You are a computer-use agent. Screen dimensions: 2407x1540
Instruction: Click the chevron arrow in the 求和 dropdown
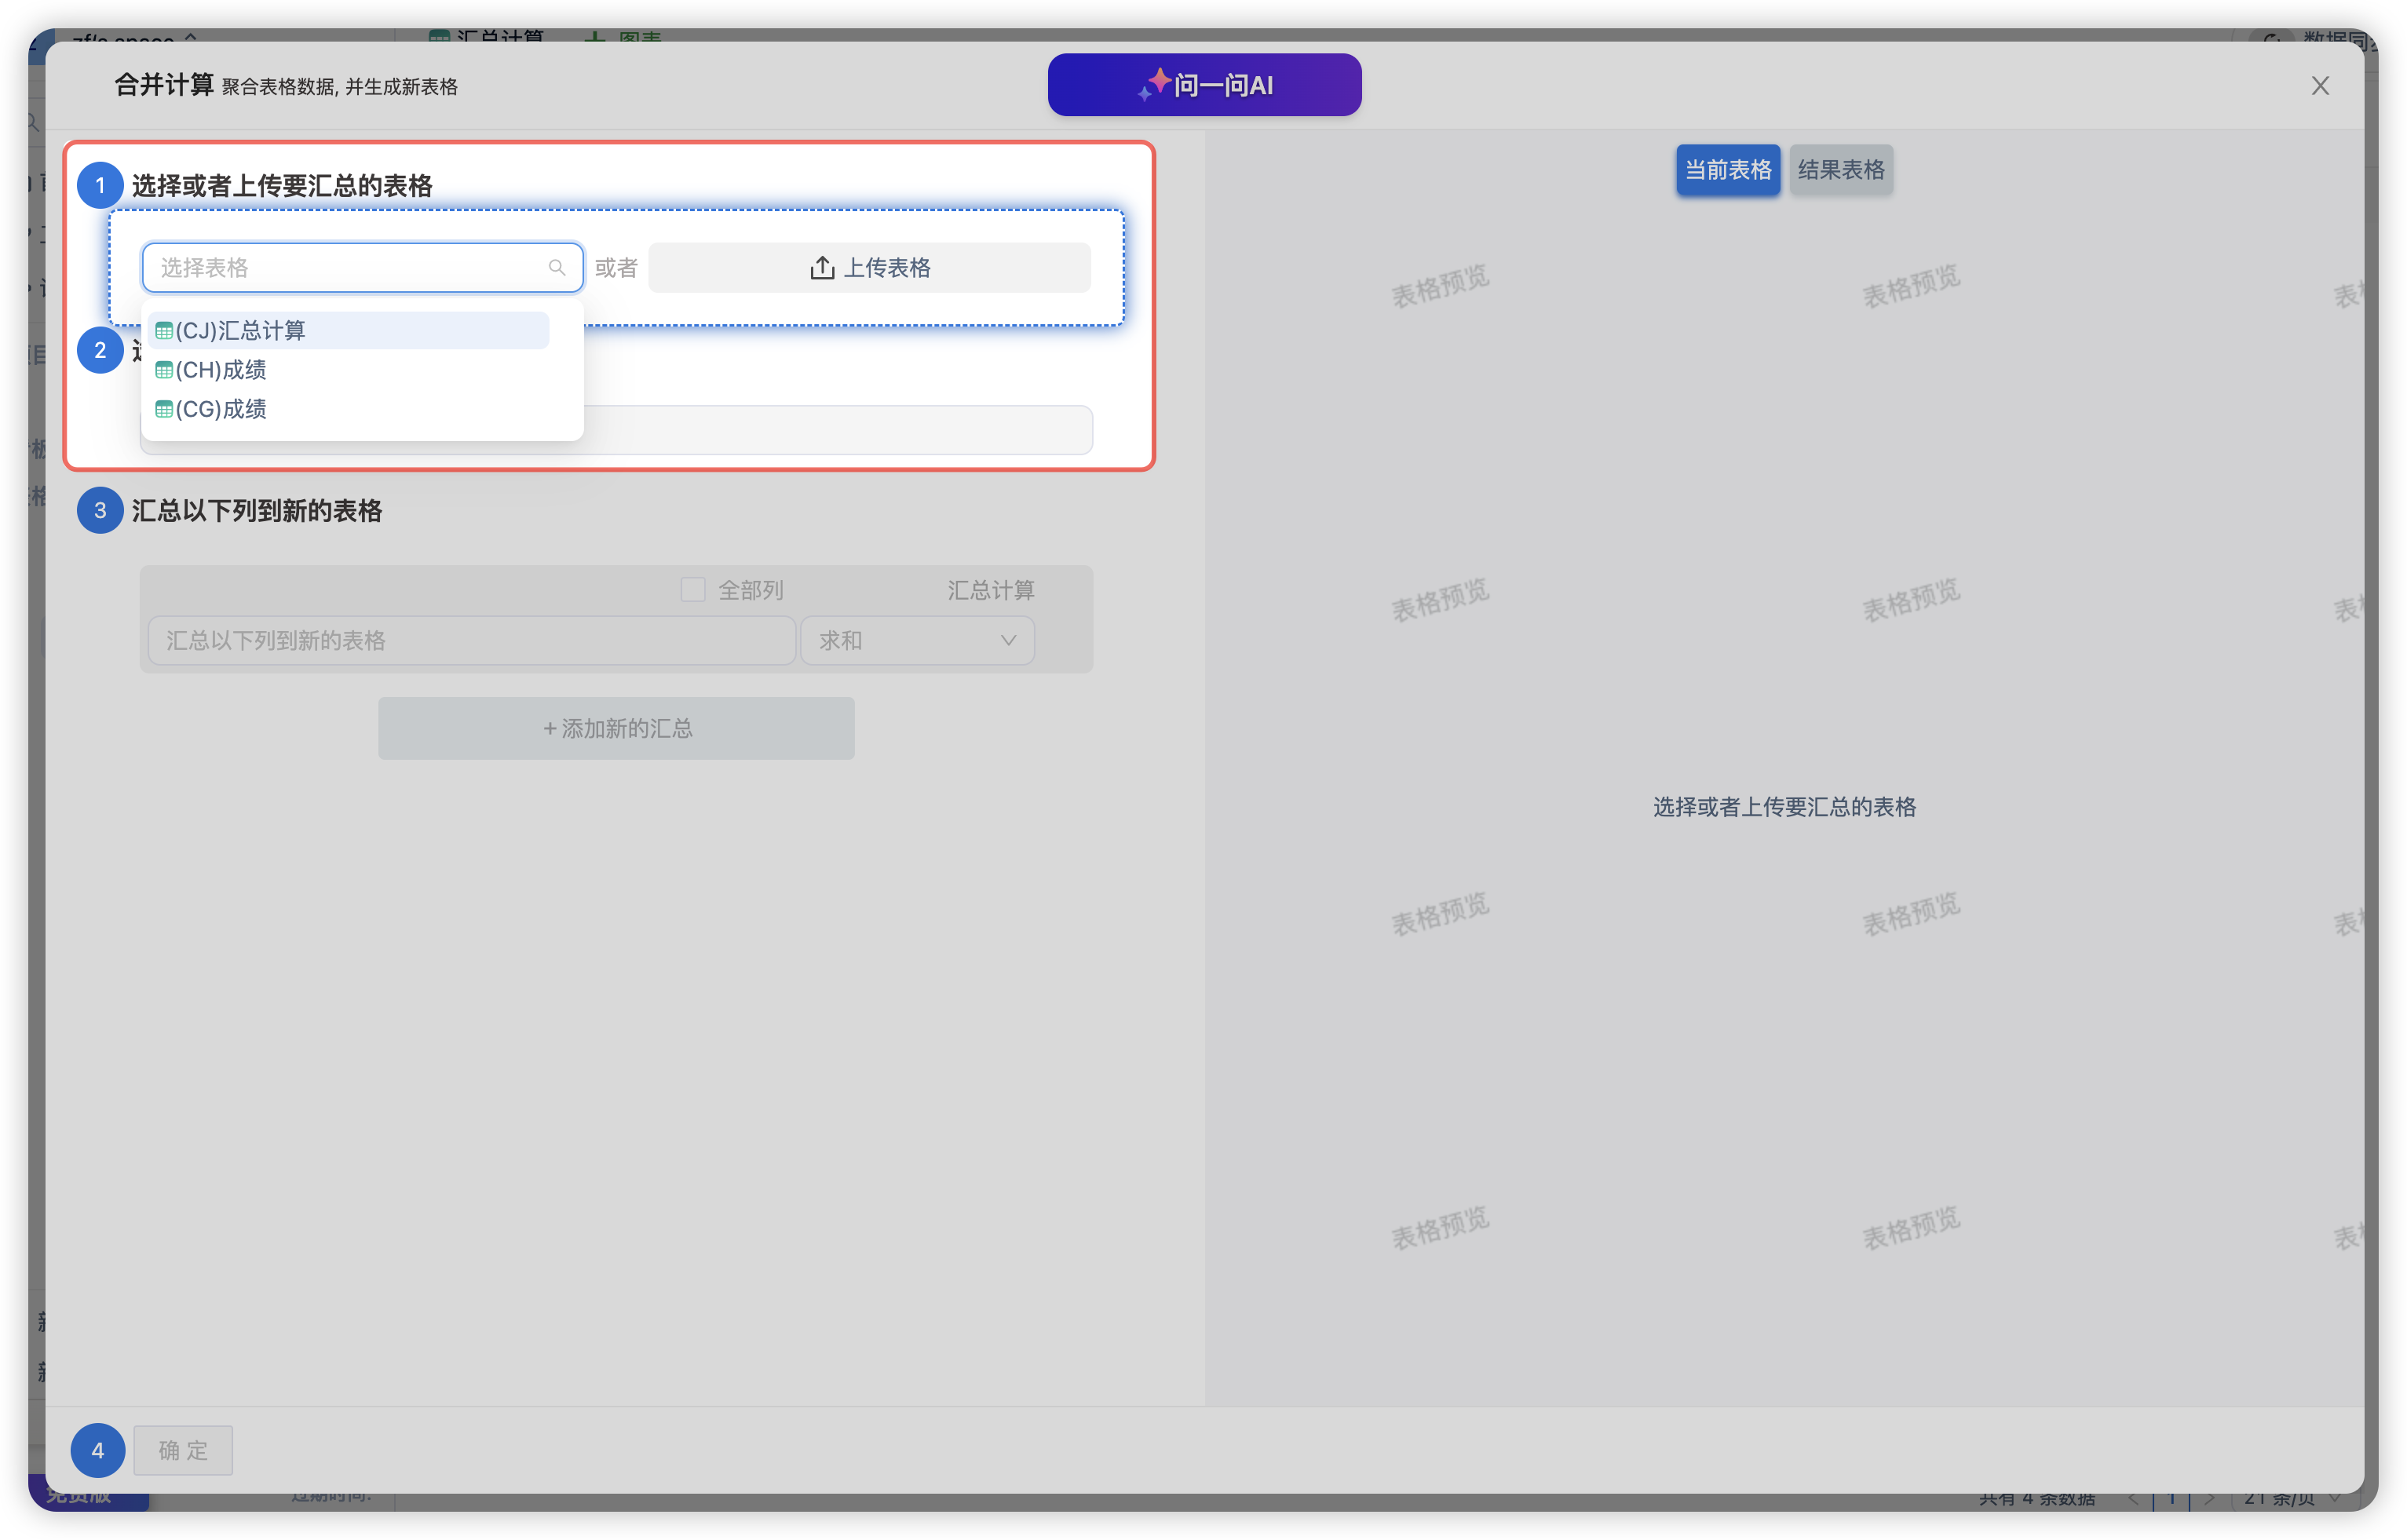click(x=1008, y=640)
